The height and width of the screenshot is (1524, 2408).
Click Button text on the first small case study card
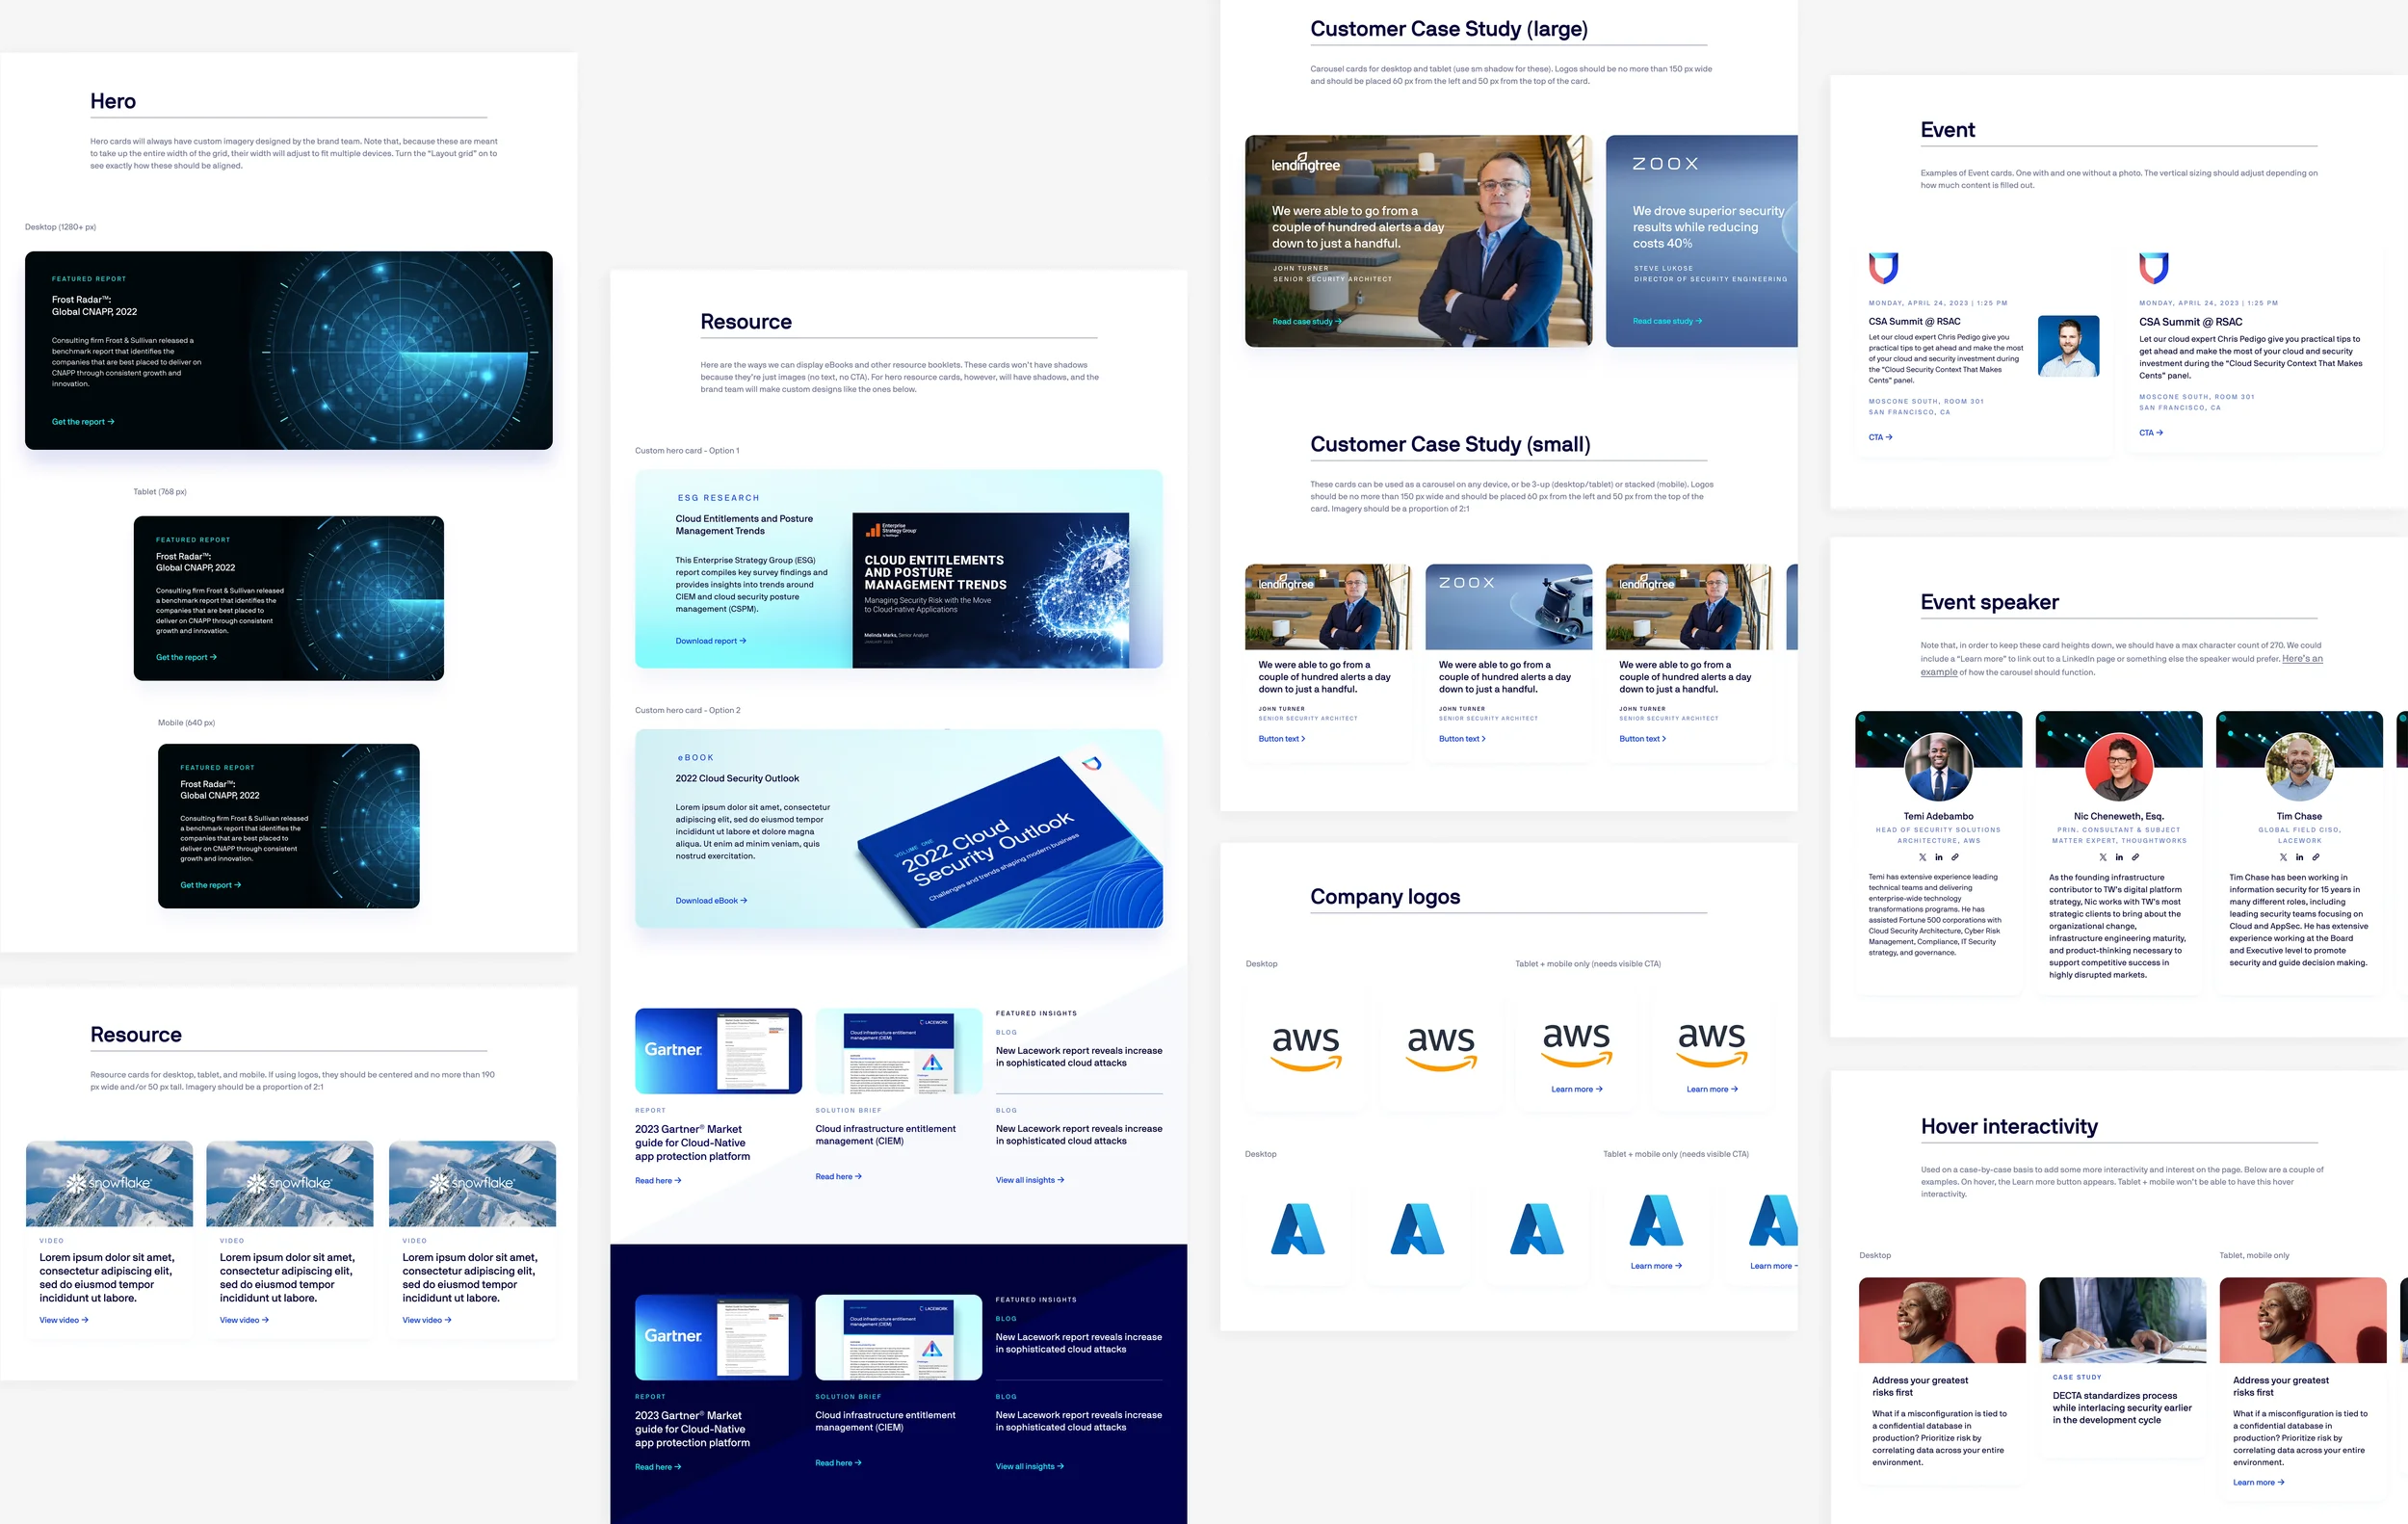point(1281,738)
